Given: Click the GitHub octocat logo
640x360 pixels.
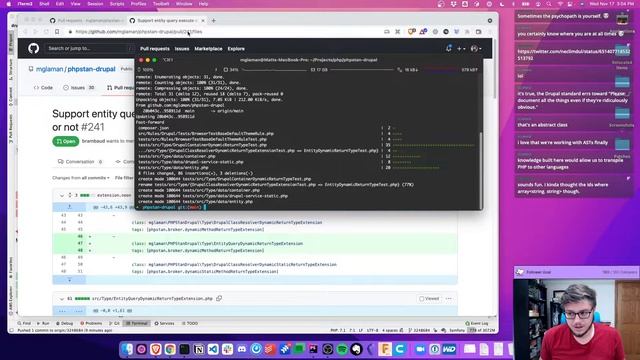Looking at the screenshot, I should pos(33,49).
